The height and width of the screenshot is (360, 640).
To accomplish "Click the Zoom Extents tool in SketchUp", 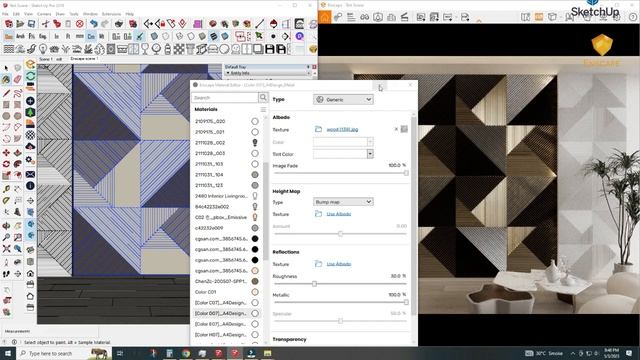I will coord(6,249).
